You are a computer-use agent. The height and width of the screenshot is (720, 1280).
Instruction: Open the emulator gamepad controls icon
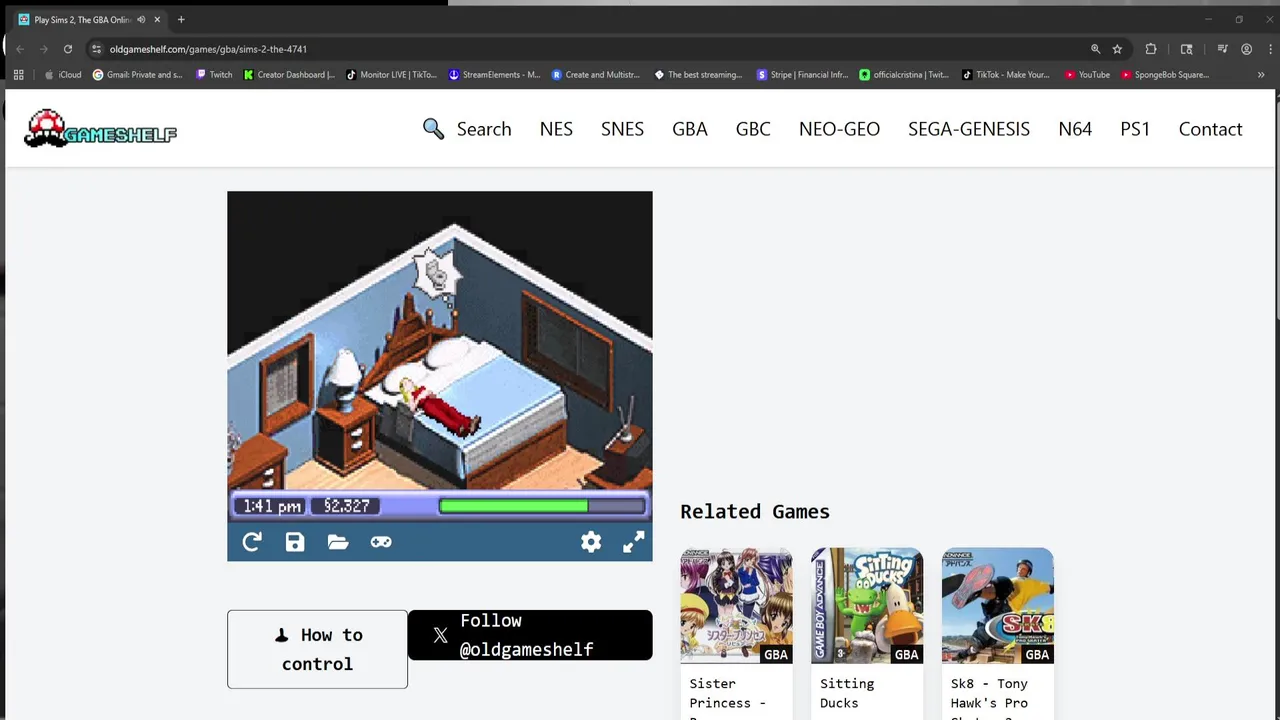pyautogui.click(x=381, y=542)
